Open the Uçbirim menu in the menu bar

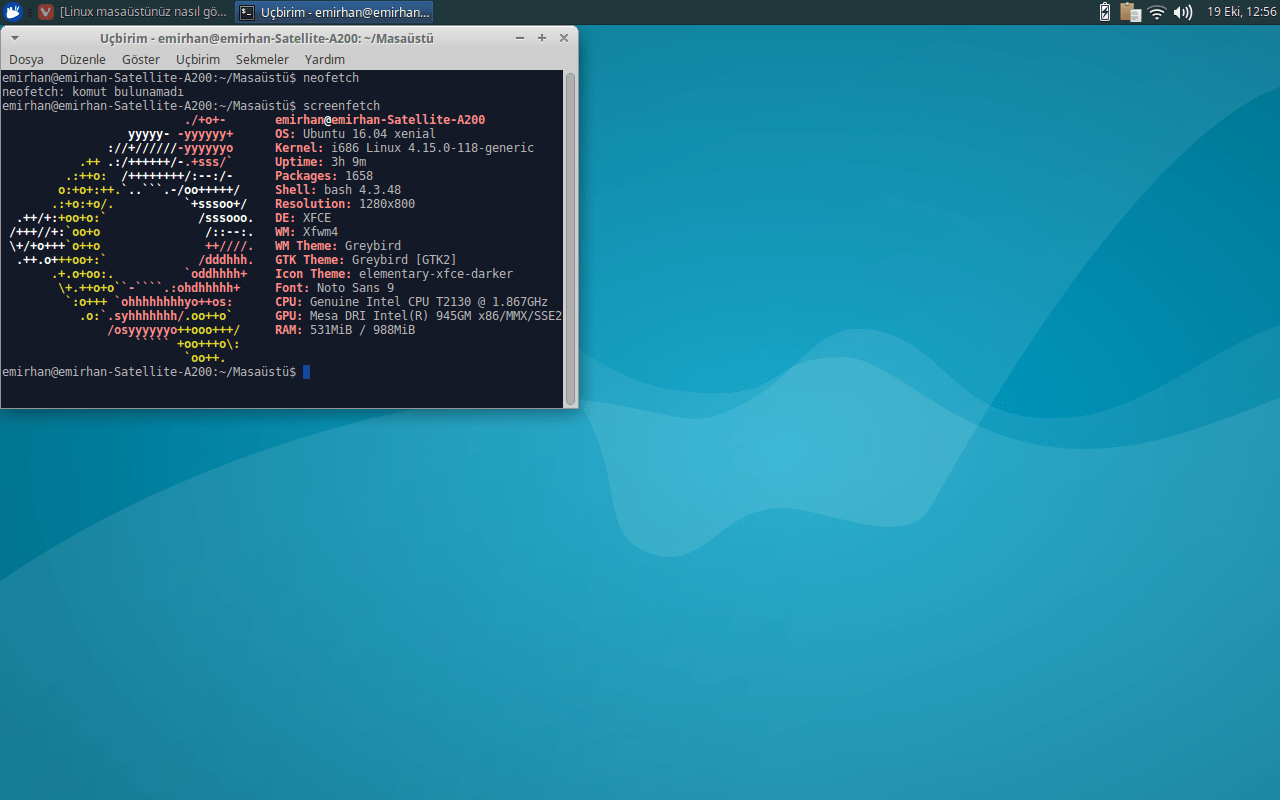198,59
